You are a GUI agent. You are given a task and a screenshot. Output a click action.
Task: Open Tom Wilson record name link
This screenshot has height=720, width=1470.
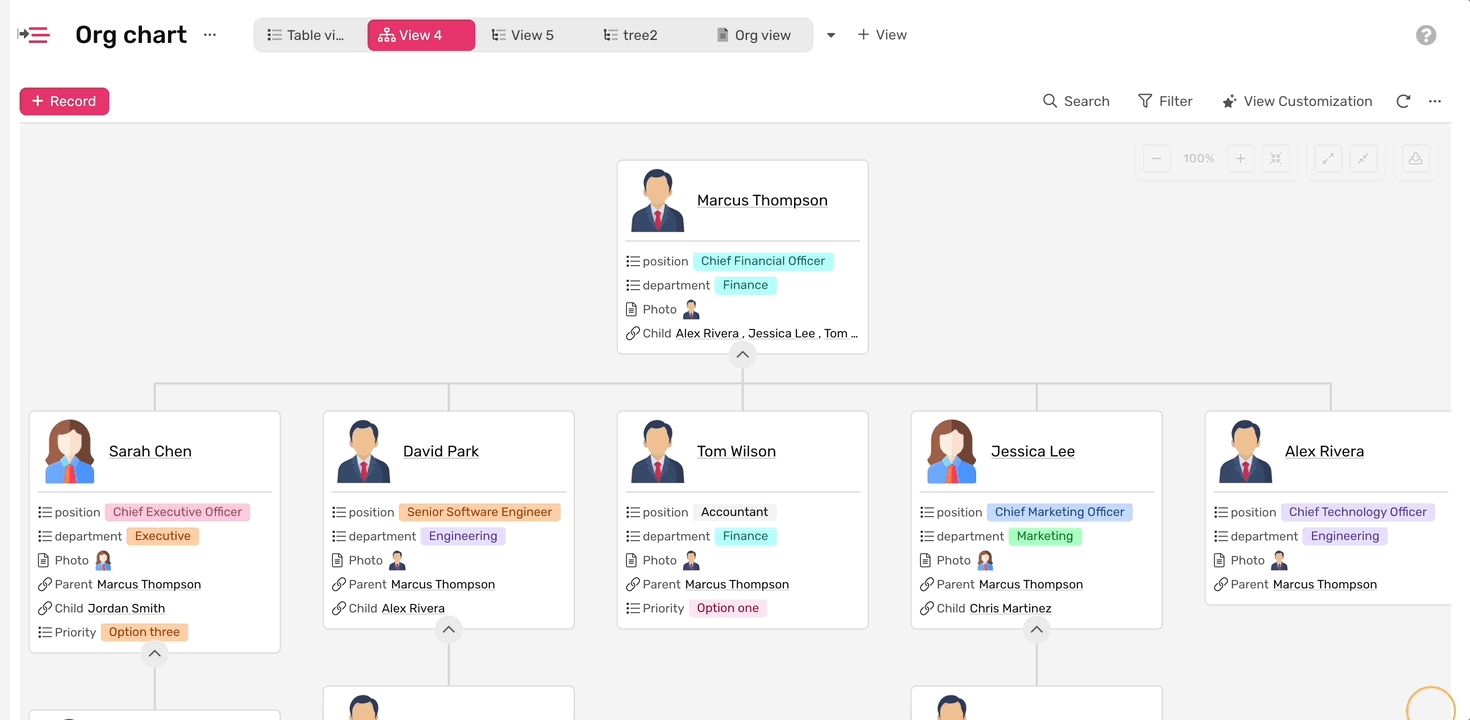[x=736, y=451]
